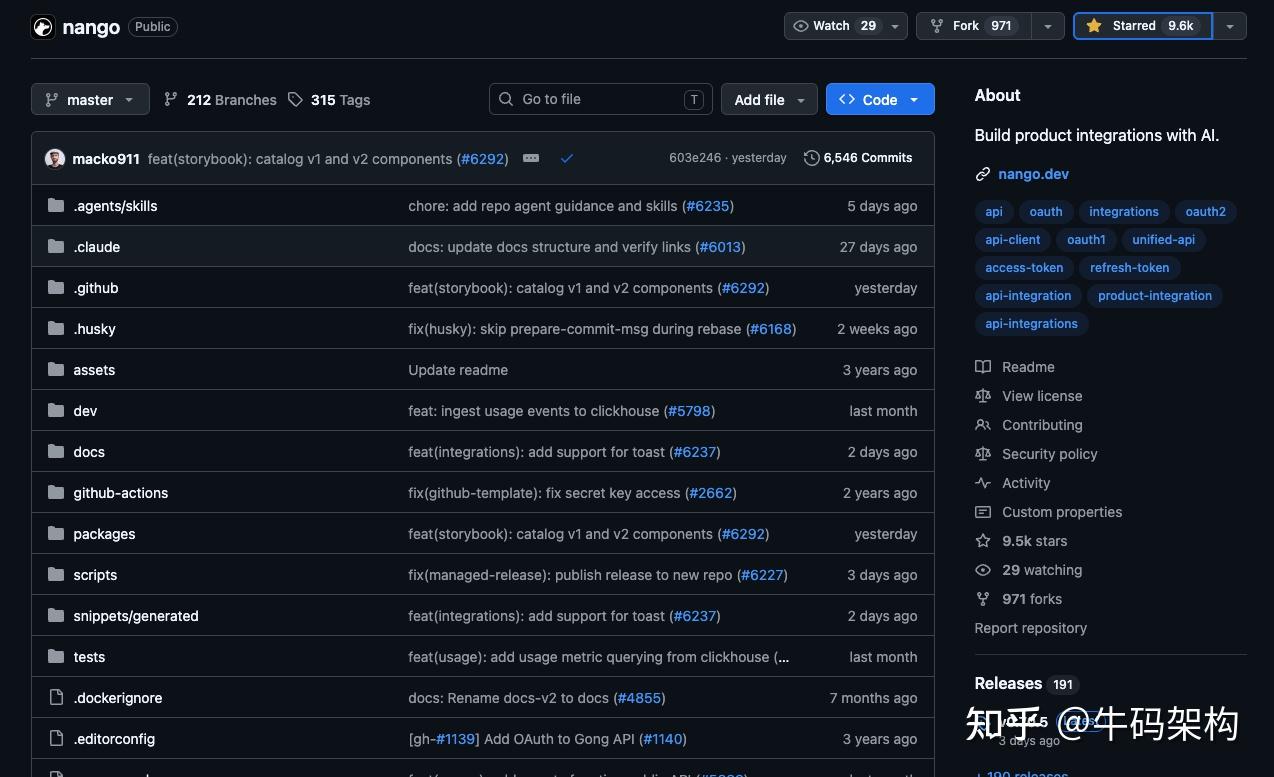
Task: Click the branch icon beside 212 Branches
Action: point(171,100)
